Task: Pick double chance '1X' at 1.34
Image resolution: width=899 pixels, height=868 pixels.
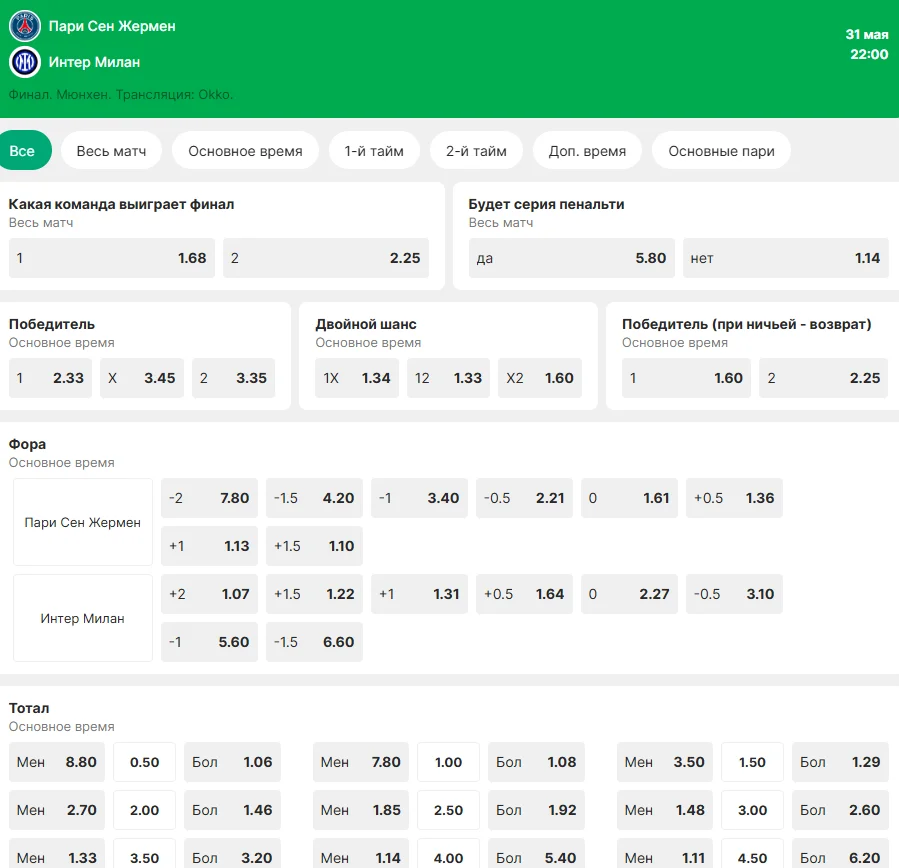Action: (356, 378)
